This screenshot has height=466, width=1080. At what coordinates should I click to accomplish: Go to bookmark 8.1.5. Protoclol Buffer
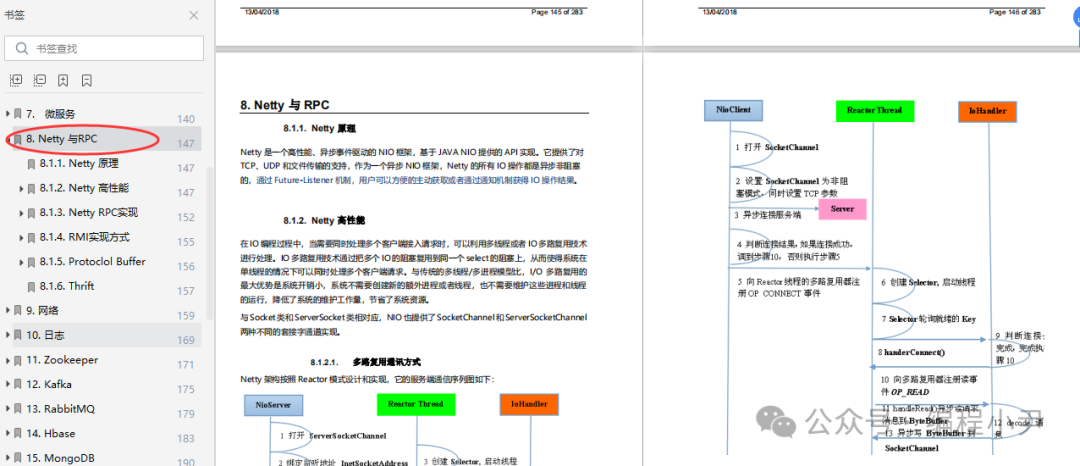click(93, 262)
